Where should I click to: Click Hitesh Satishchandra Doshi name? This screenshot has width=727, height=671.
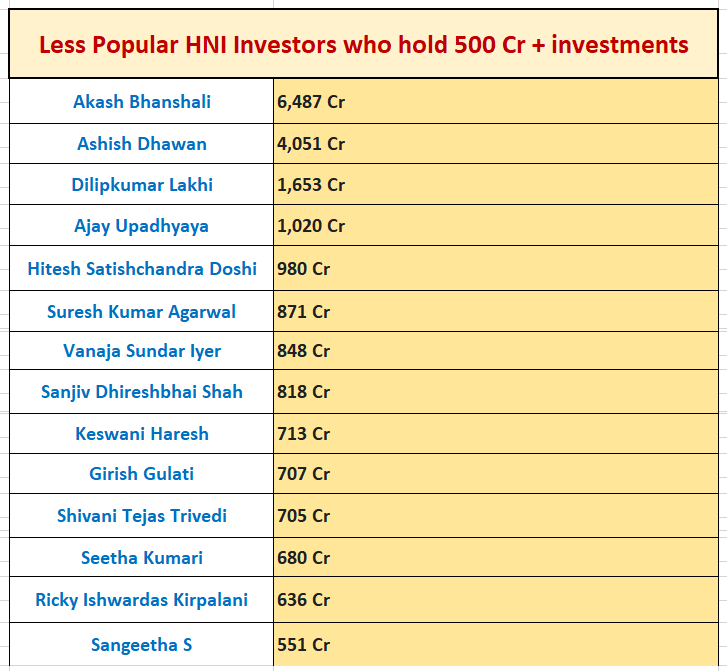pos(141,269)
